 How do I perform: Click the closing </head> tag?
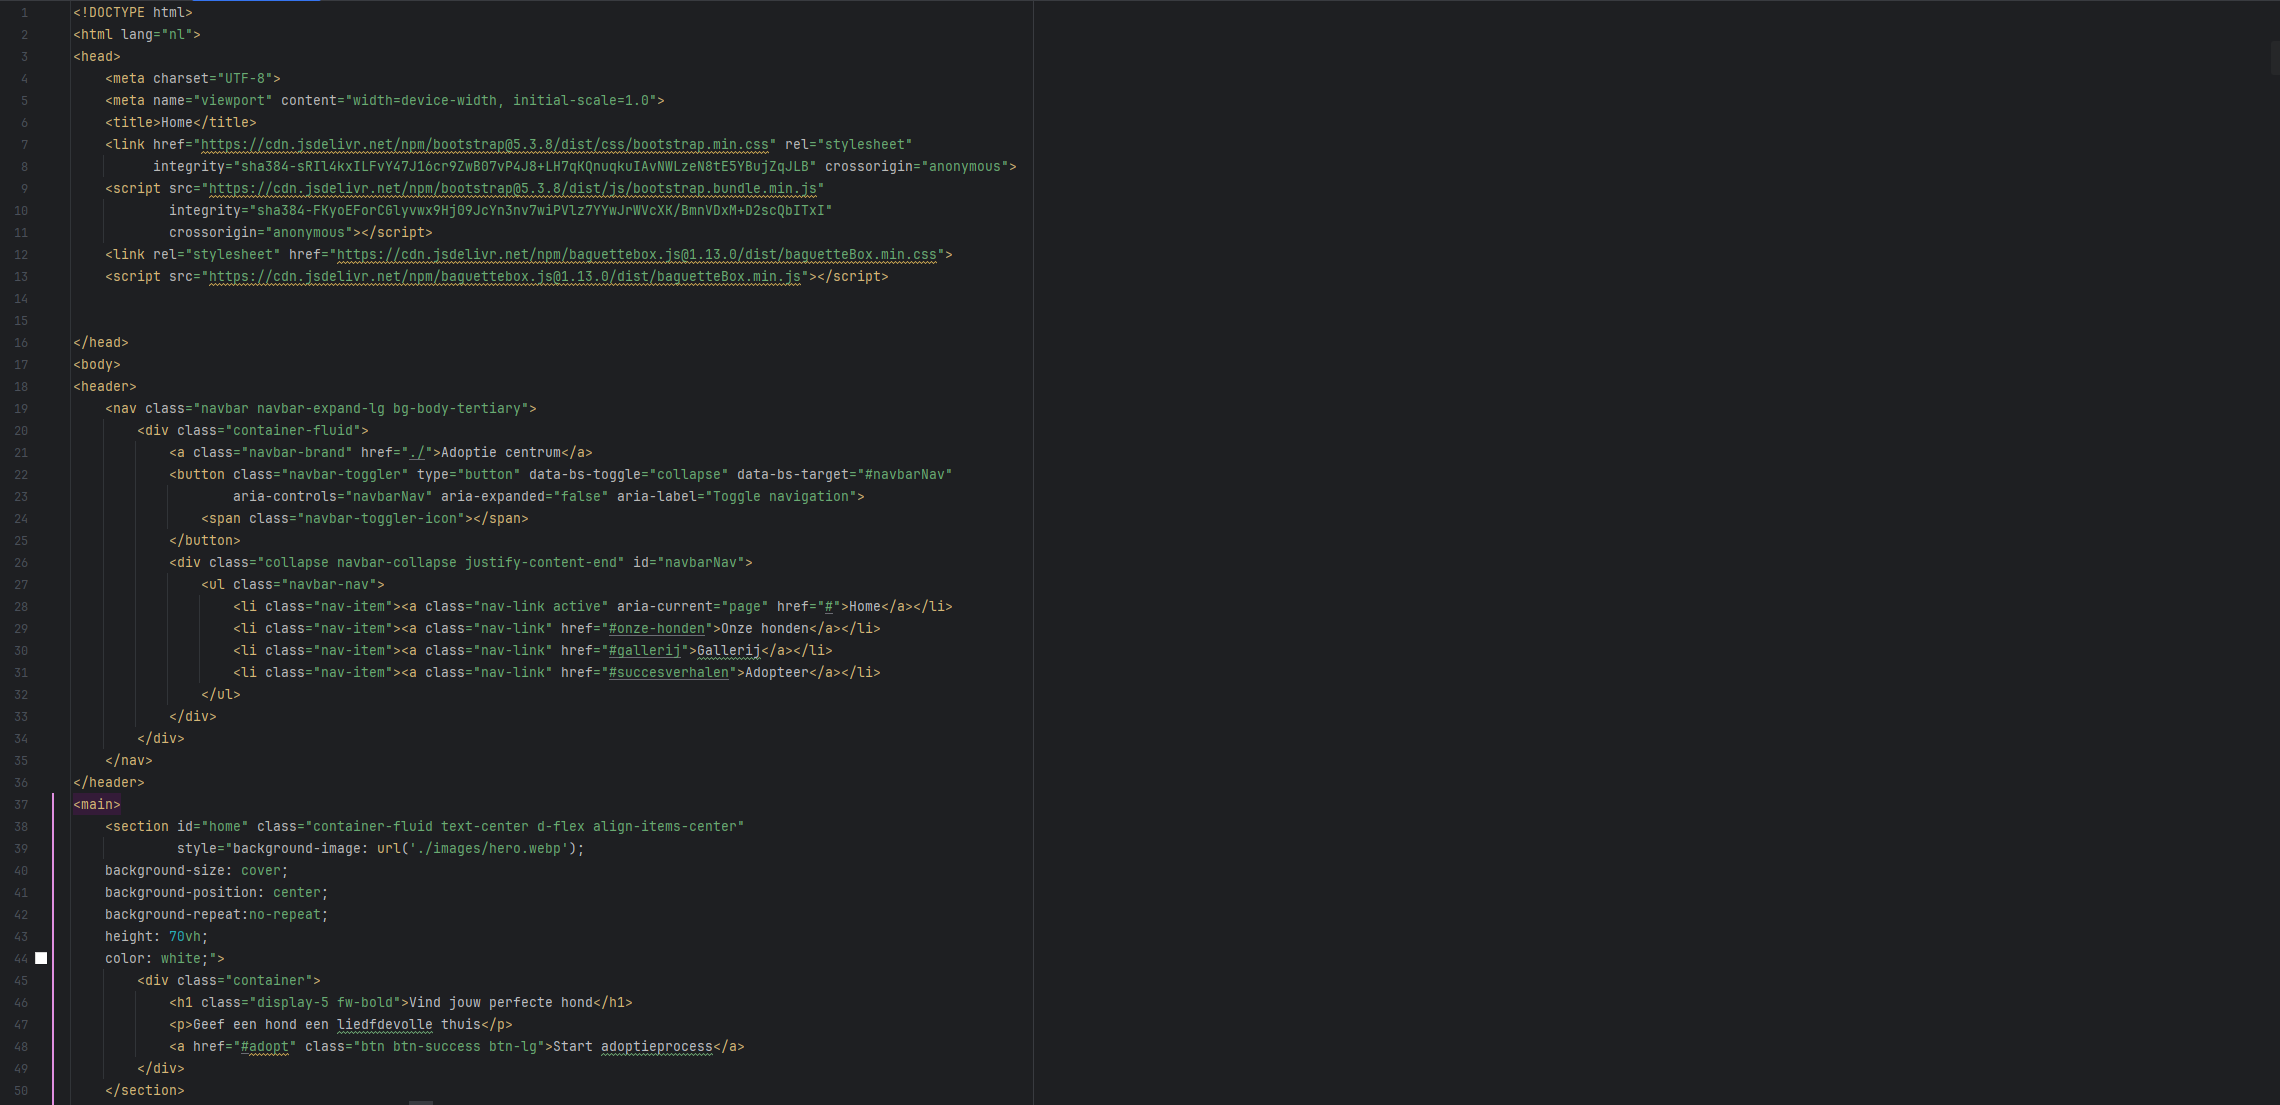click(x=101, y=343)
